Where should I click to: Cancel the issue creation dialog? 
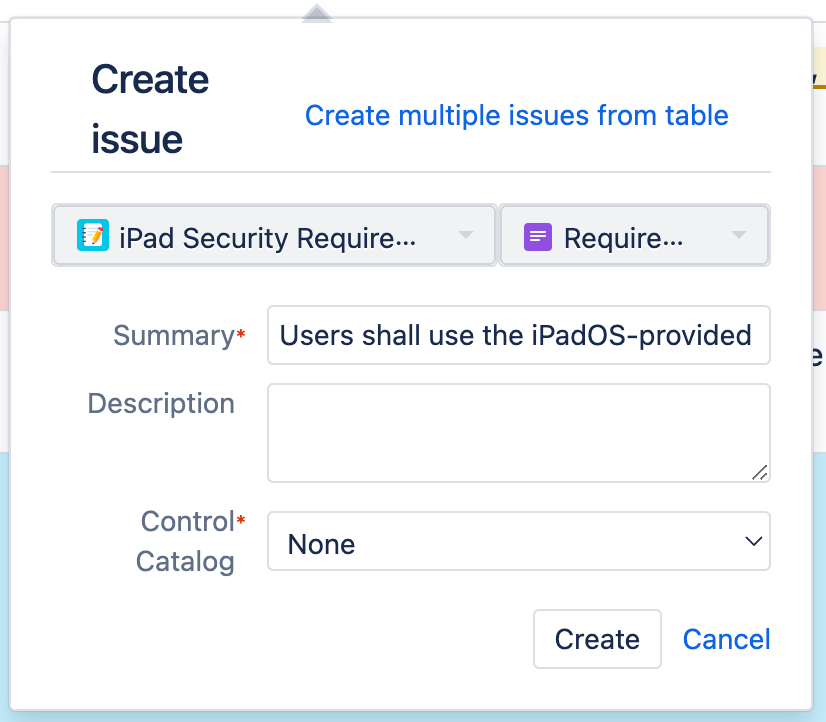pos(726,639)
